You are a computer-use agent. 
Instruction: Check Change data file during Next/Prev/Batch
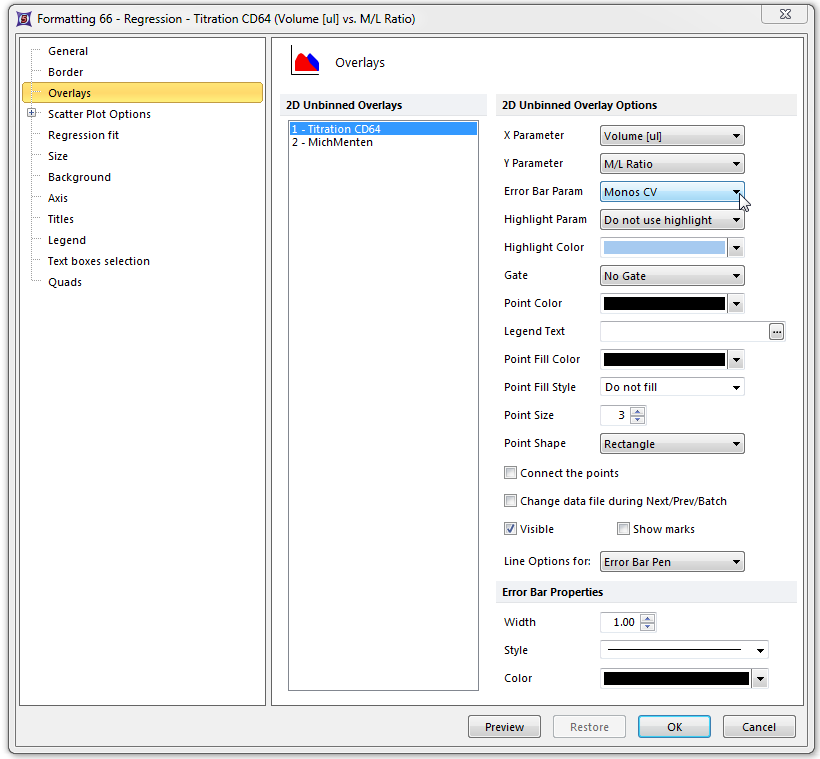coord(511,501)
